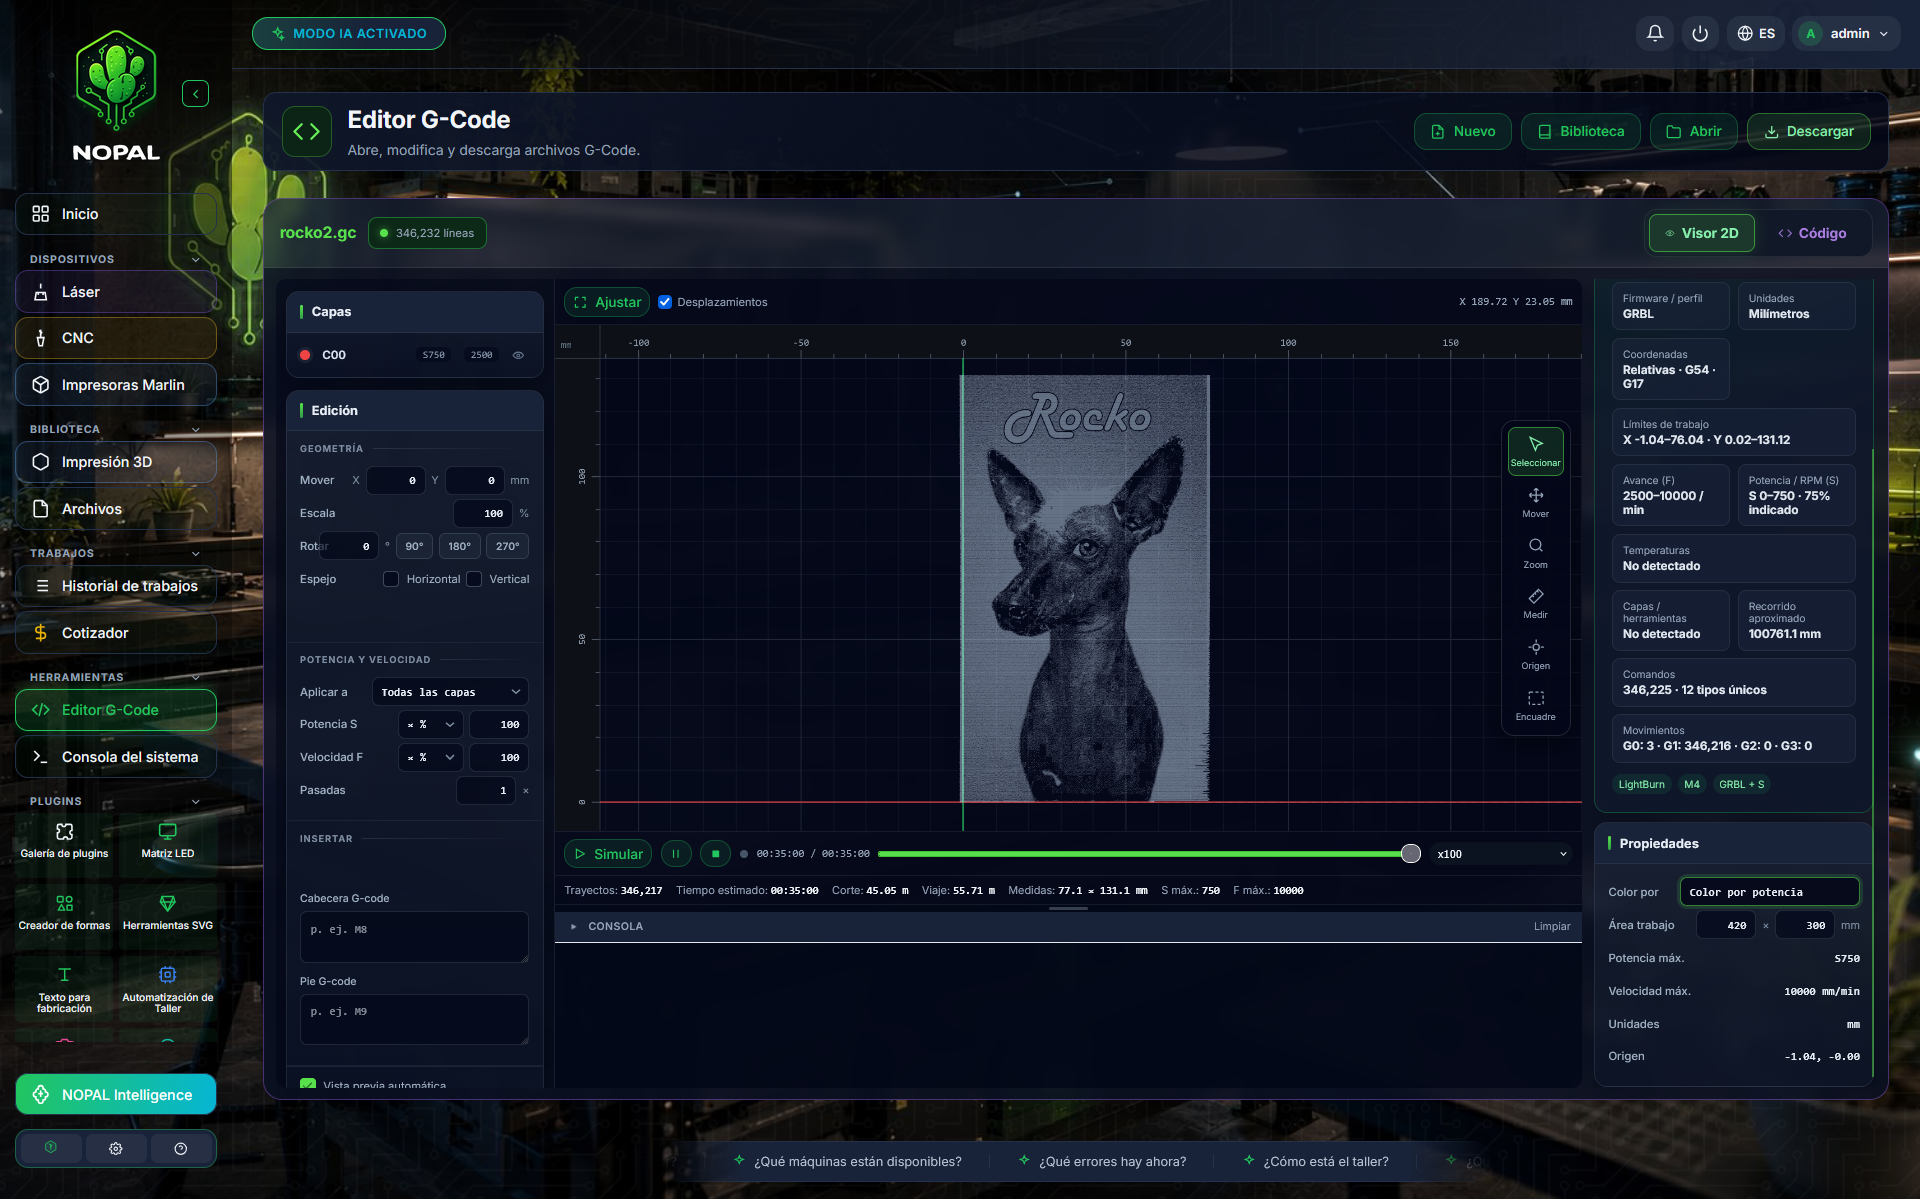Image resolution: width=1920 pixels, height=1199 pixels.
Task: Open Color por potencia dropdown
Action: pyautogui.click(x=1770, y=892)
